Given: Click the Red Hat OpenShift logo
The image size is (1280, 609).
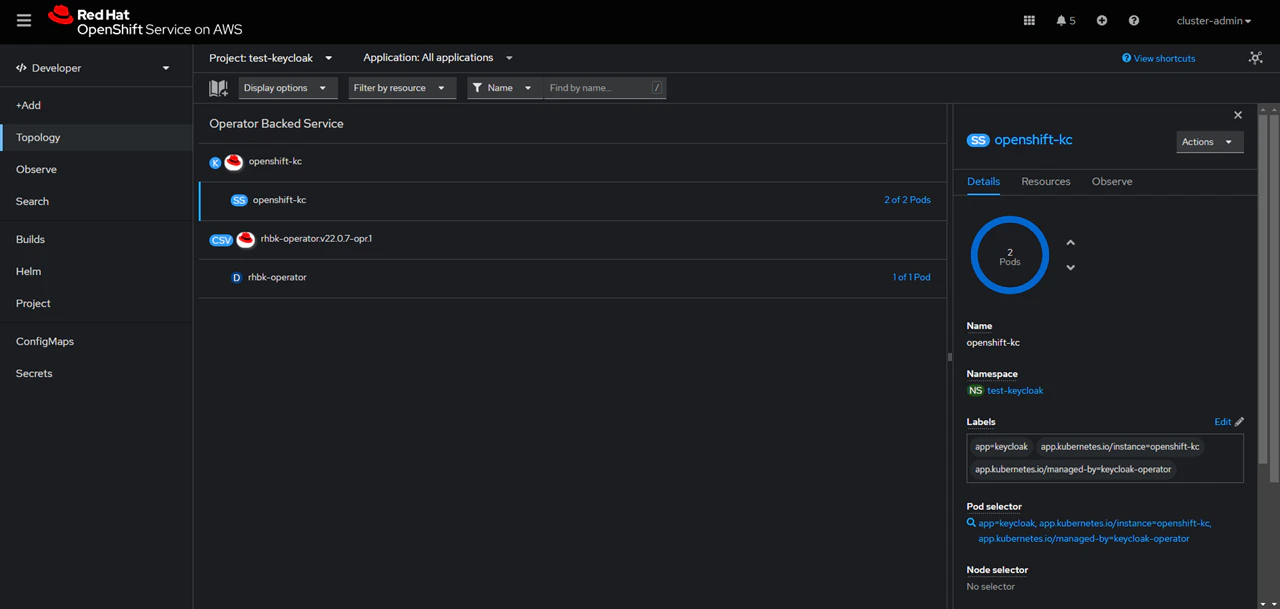Looking at the screenshot, I should 145,21.
